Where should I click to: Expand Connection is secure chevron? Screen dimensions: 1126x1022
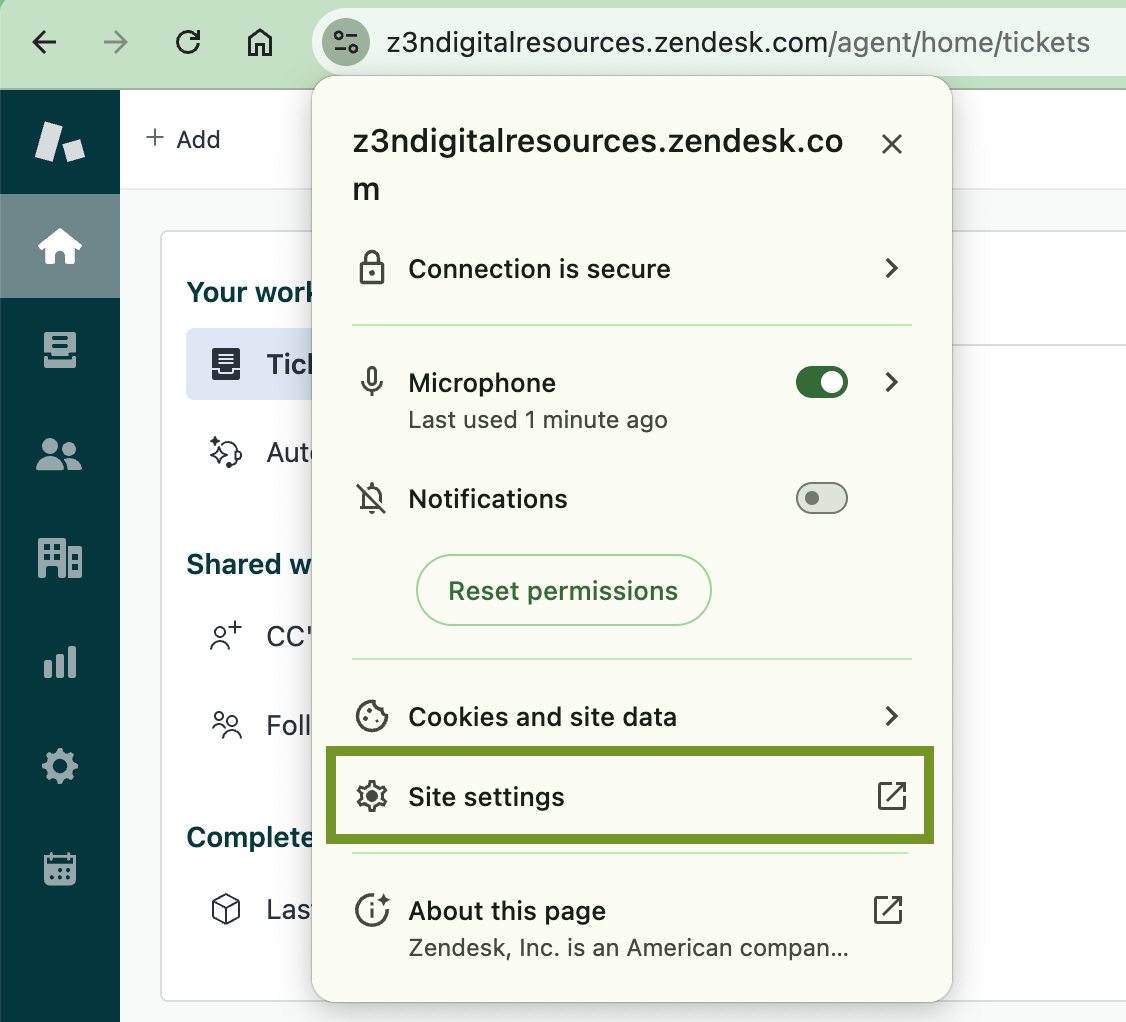pos(891,268)
